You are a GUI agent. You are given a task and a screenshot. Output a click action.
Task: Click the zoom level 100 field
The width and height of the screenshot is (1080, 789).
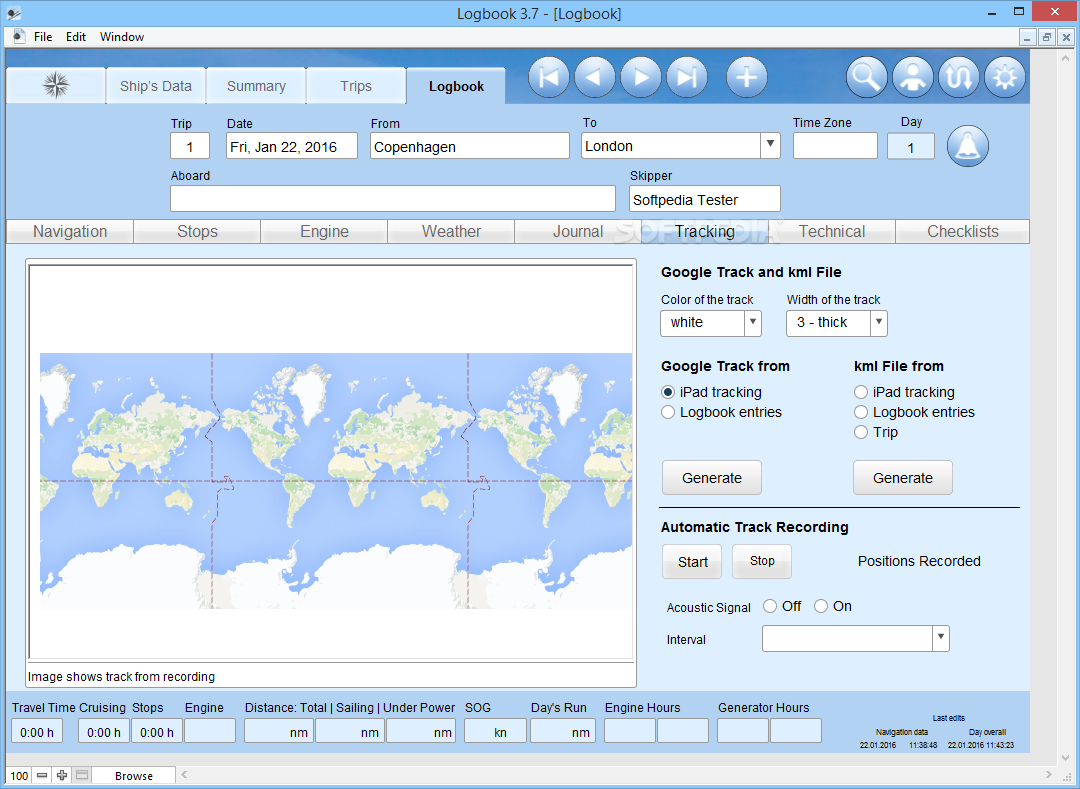pyautogui.click(x=19, y=775)
